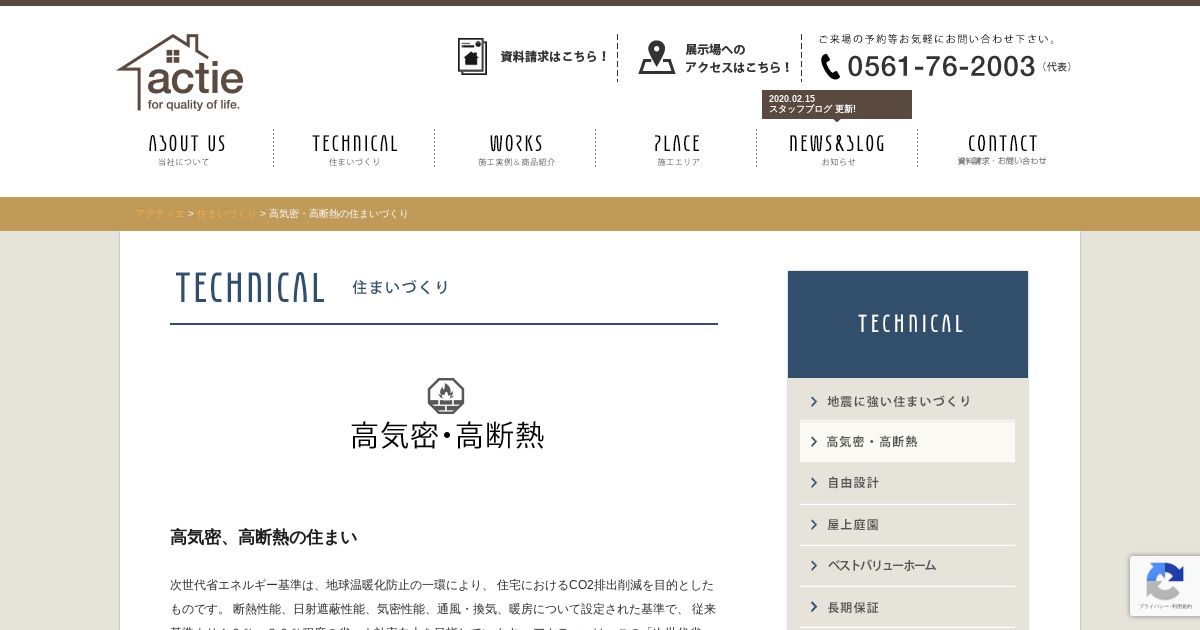This screenshot has width=1200, height=630.
Task: Click the insulation flame icon above the heading
Action: tap(446, 396)
